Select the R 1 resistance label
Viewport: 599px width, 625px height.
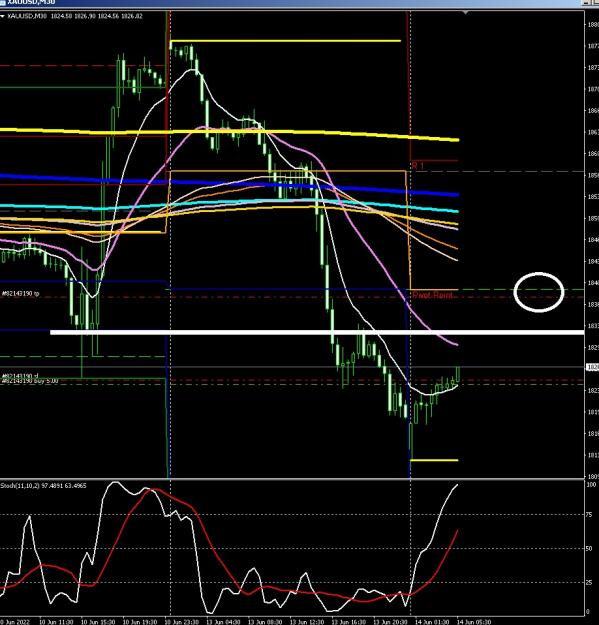418,165
